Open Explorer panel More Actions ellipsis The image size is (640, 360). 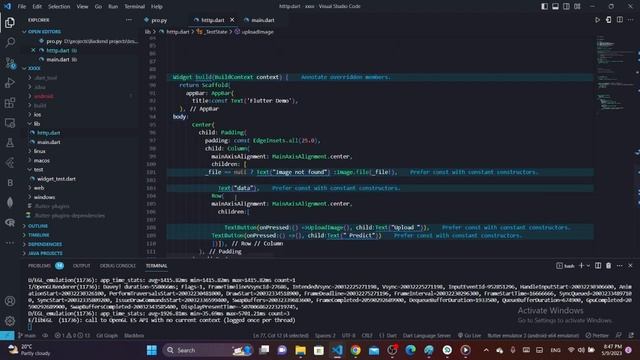[x=129, y=20]
